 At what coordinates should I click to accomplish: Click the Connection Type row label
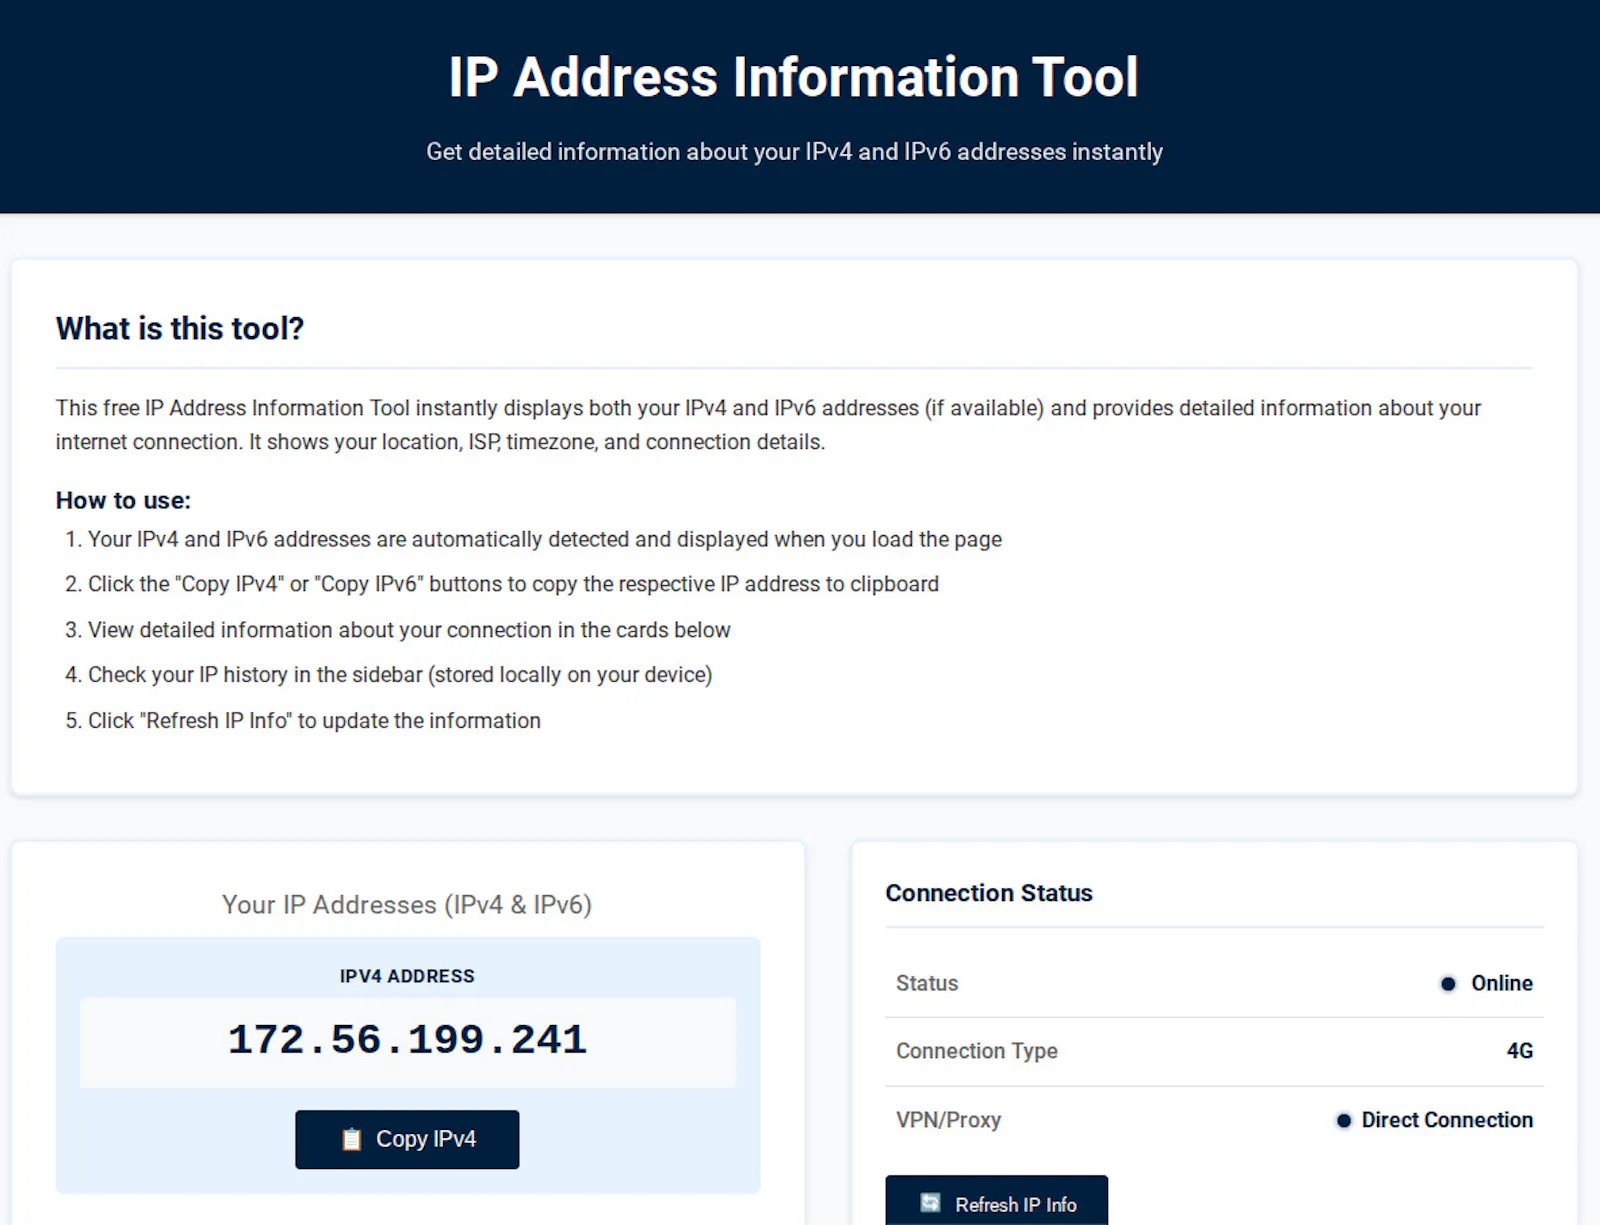point(977,1051)
